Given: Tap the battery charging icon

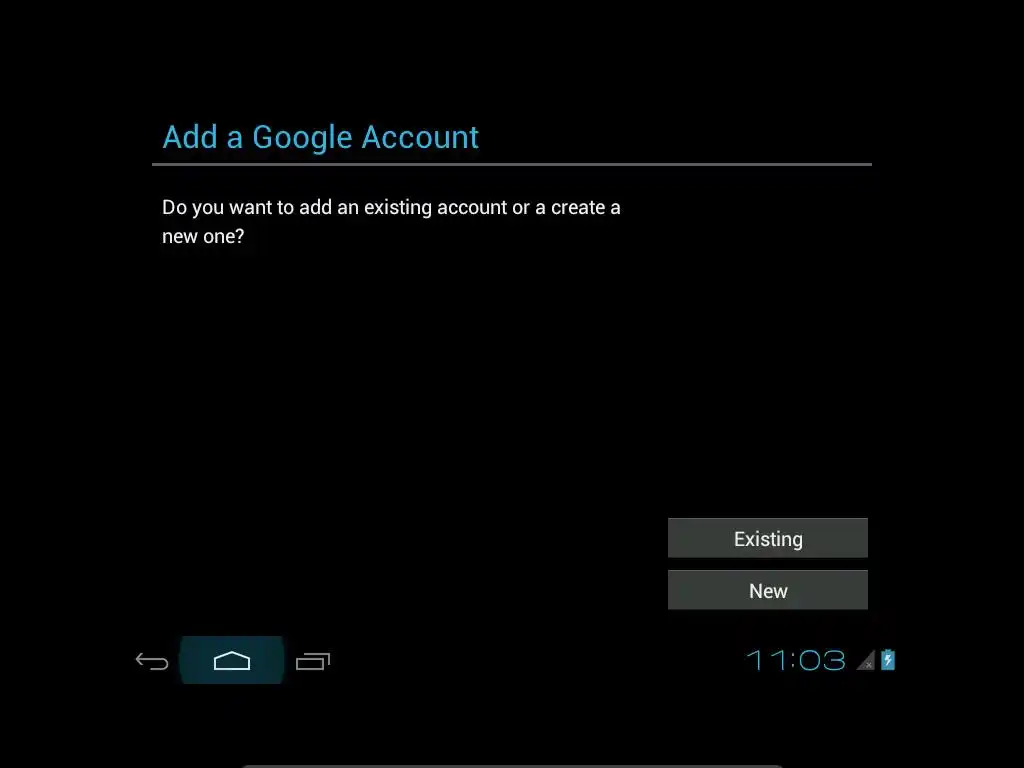Looking at the screenshot, I should [888, 660].
